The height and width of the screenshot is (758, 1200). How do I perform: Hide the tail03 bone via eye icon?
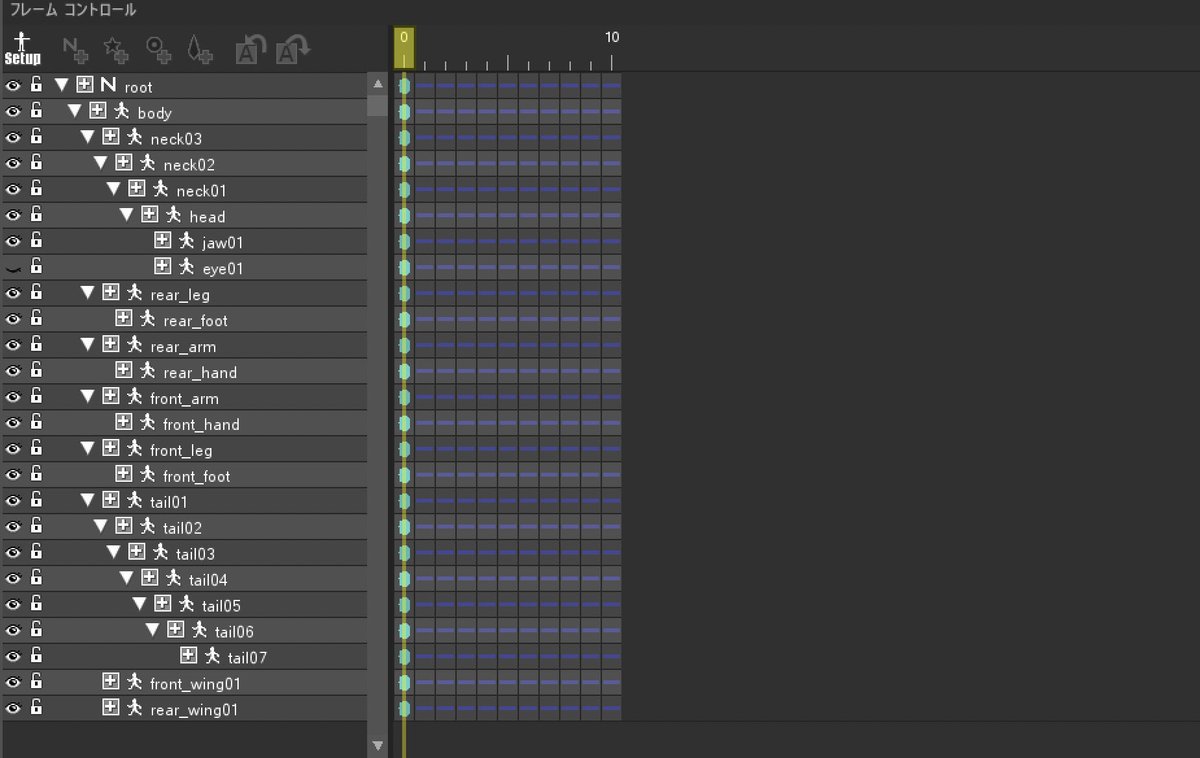[x=13, y=553]
